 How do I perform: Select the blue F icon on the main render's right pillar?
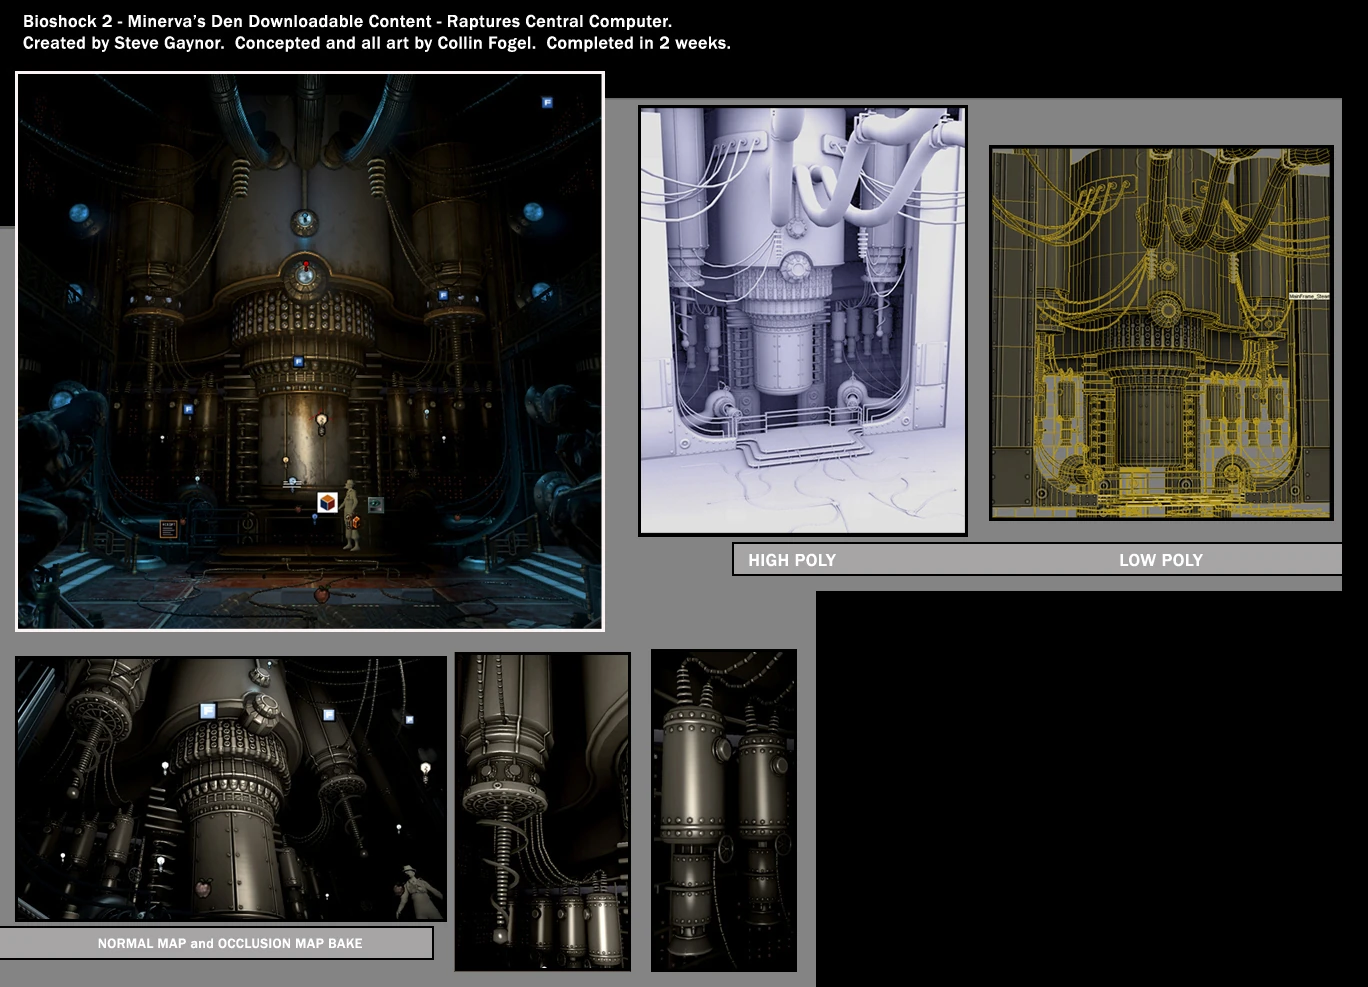(443, 295)
